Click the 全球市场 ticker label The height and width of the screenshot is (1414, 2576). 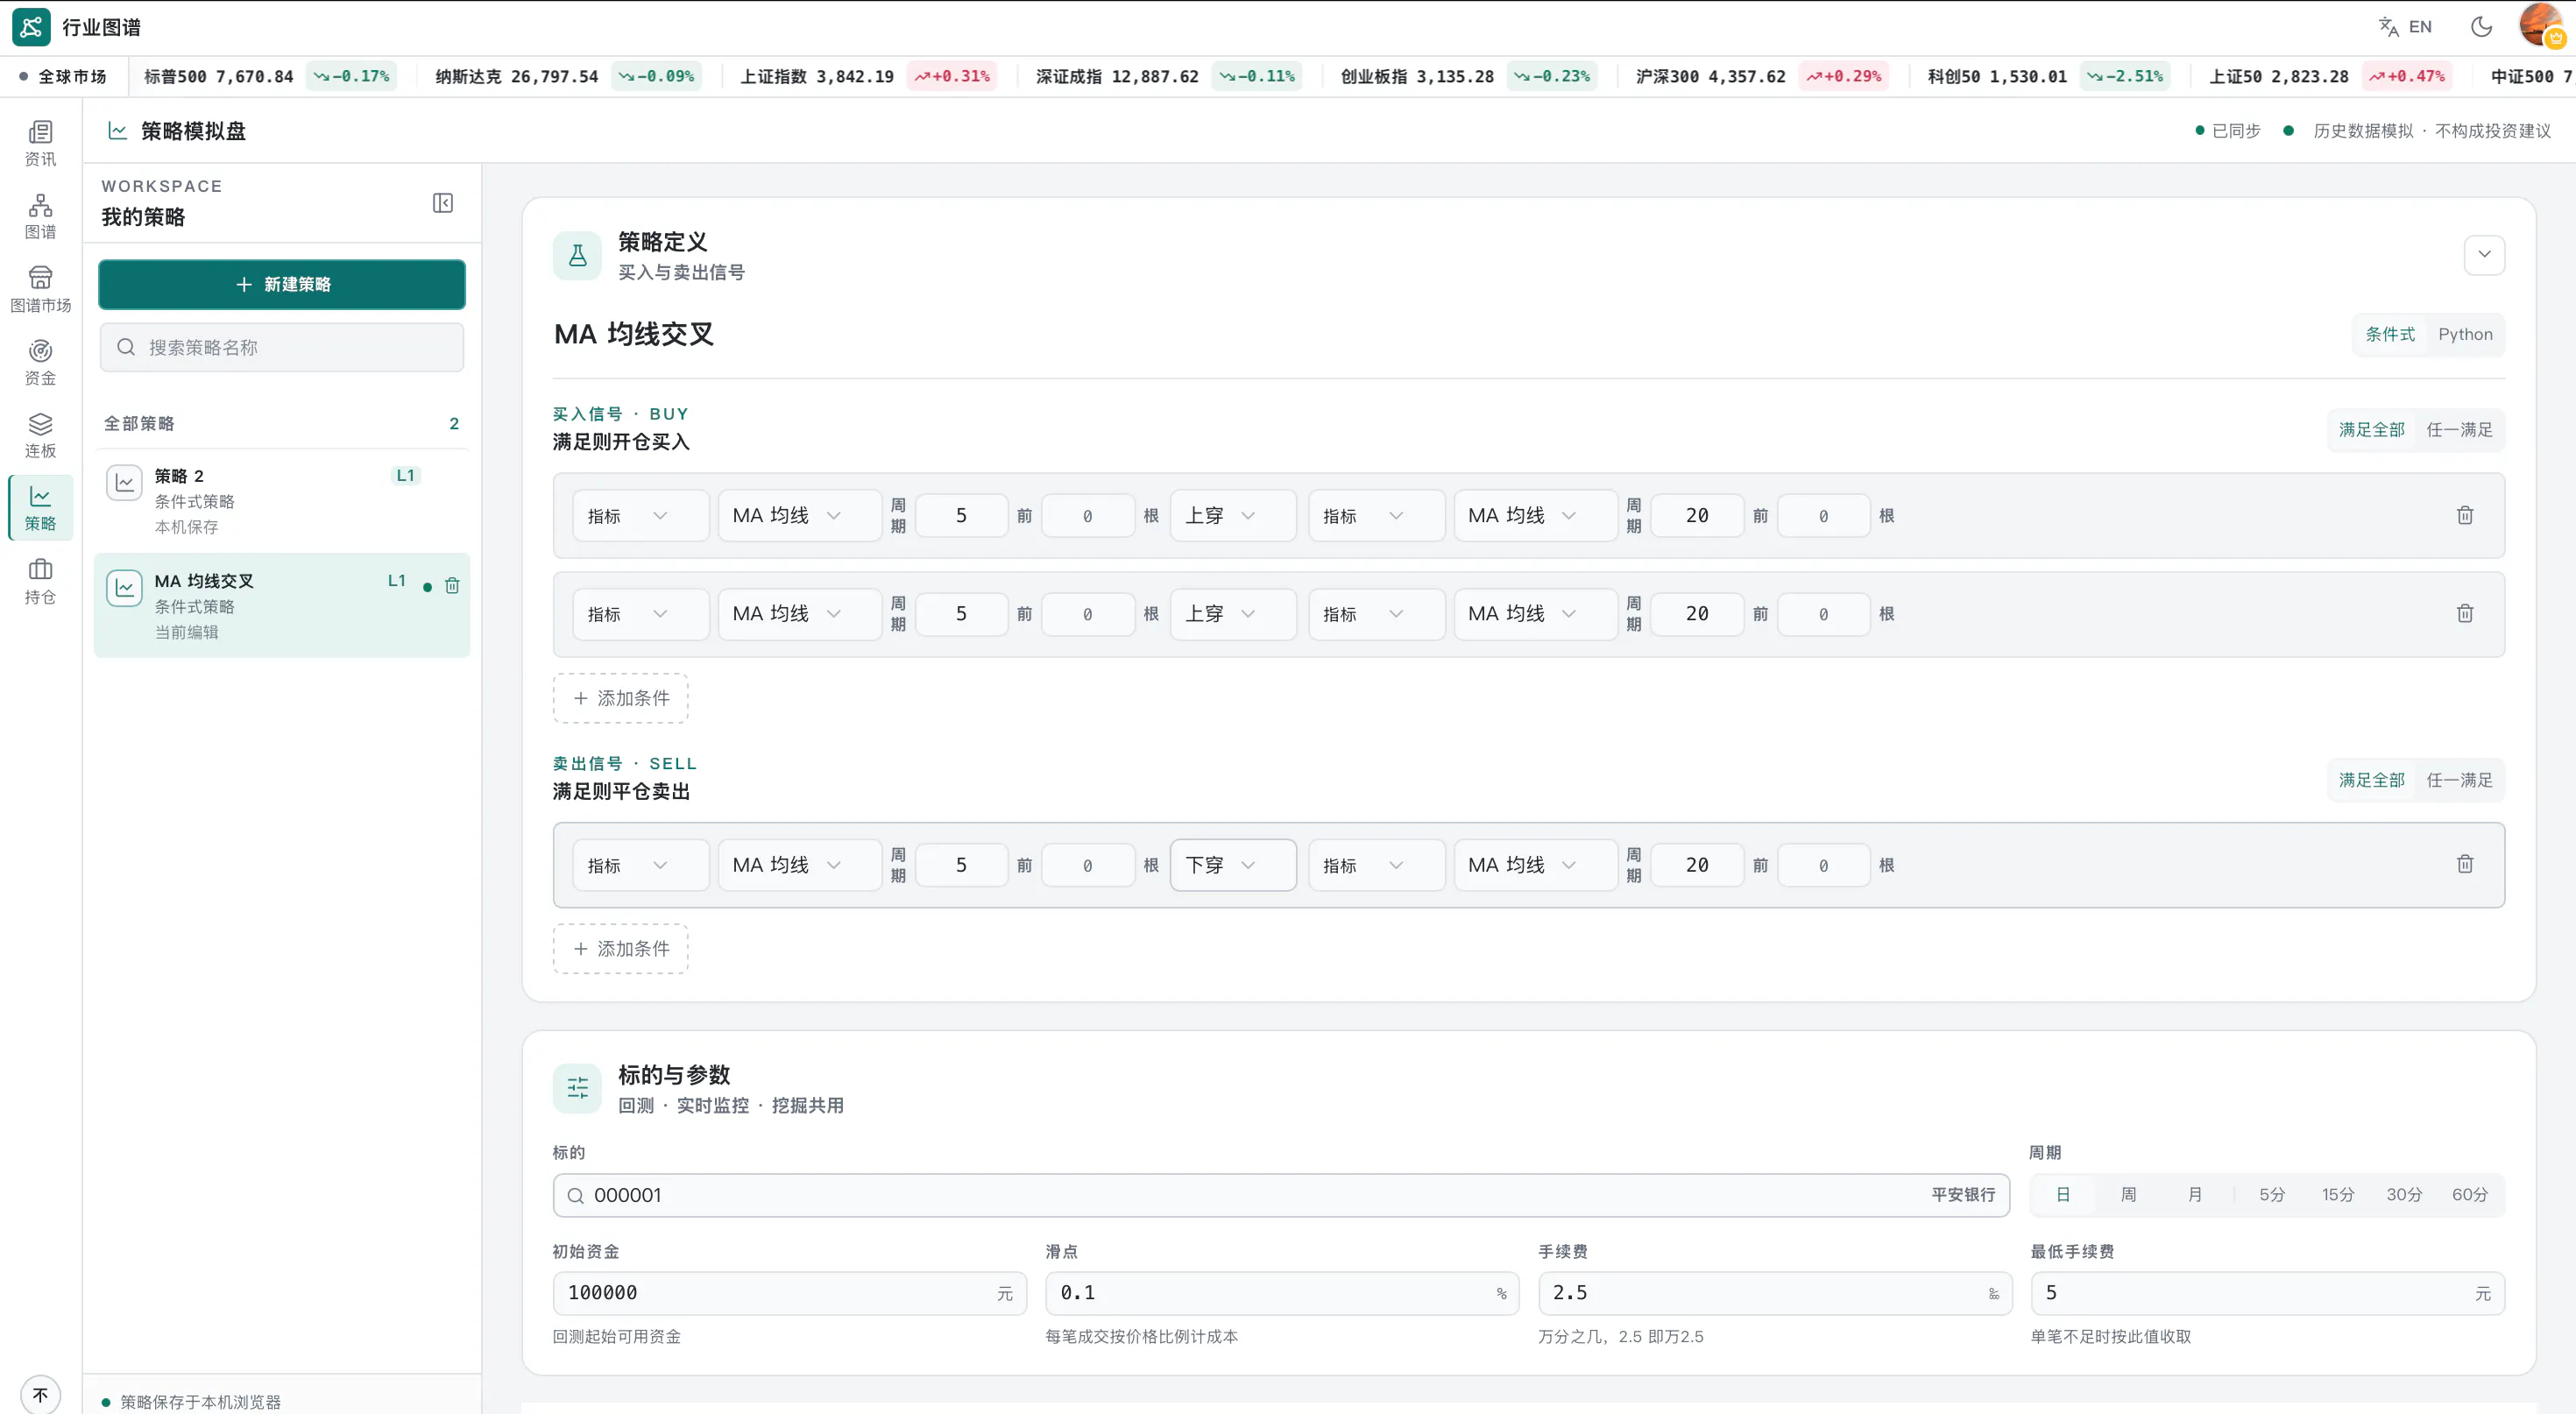[63, 76]
